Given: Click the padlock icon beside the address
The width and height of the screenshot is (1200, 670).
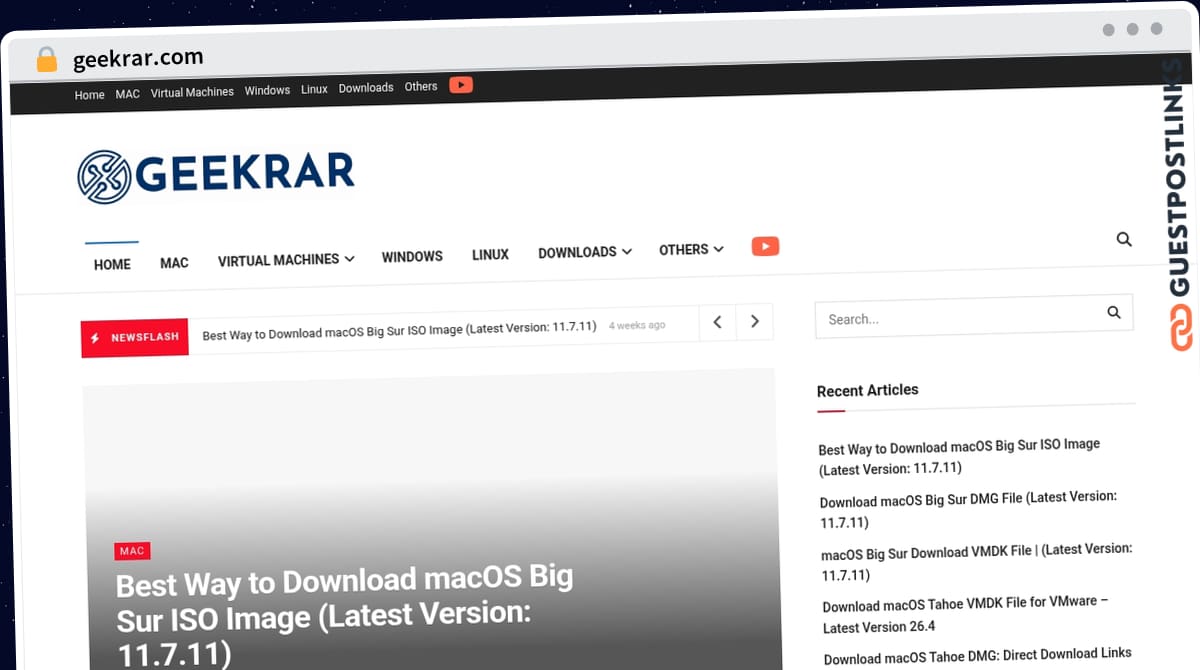Looking at the screenshot, I should tap(47, 60).
